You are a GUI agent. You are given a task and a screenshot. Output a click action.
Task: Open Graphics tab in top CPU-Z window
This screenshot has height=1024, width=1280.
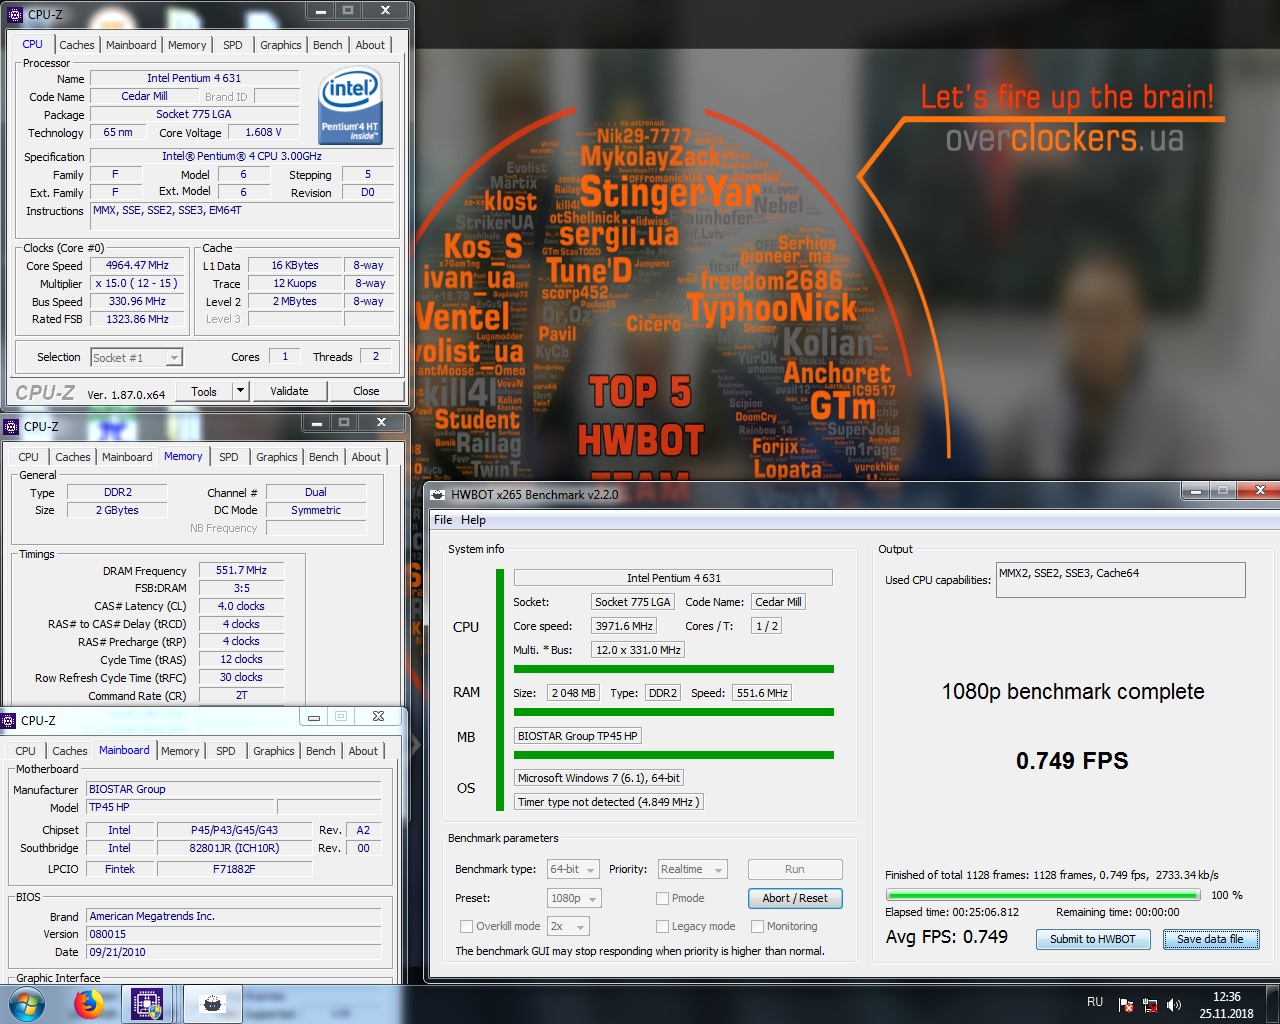click(x=280, y=45)
